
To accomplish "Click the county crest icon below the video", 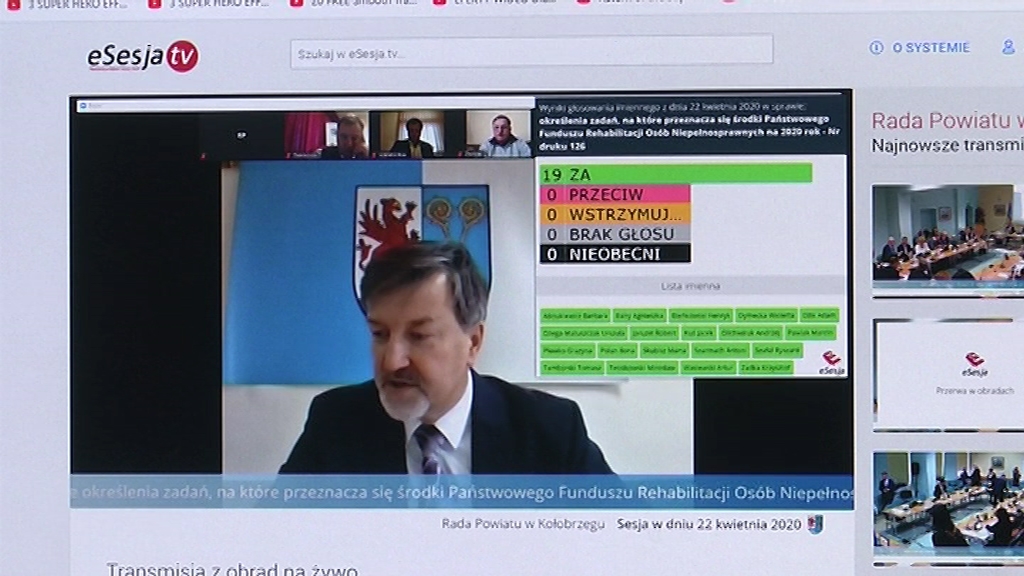I will pyautogui.click(x=816, y=524).
